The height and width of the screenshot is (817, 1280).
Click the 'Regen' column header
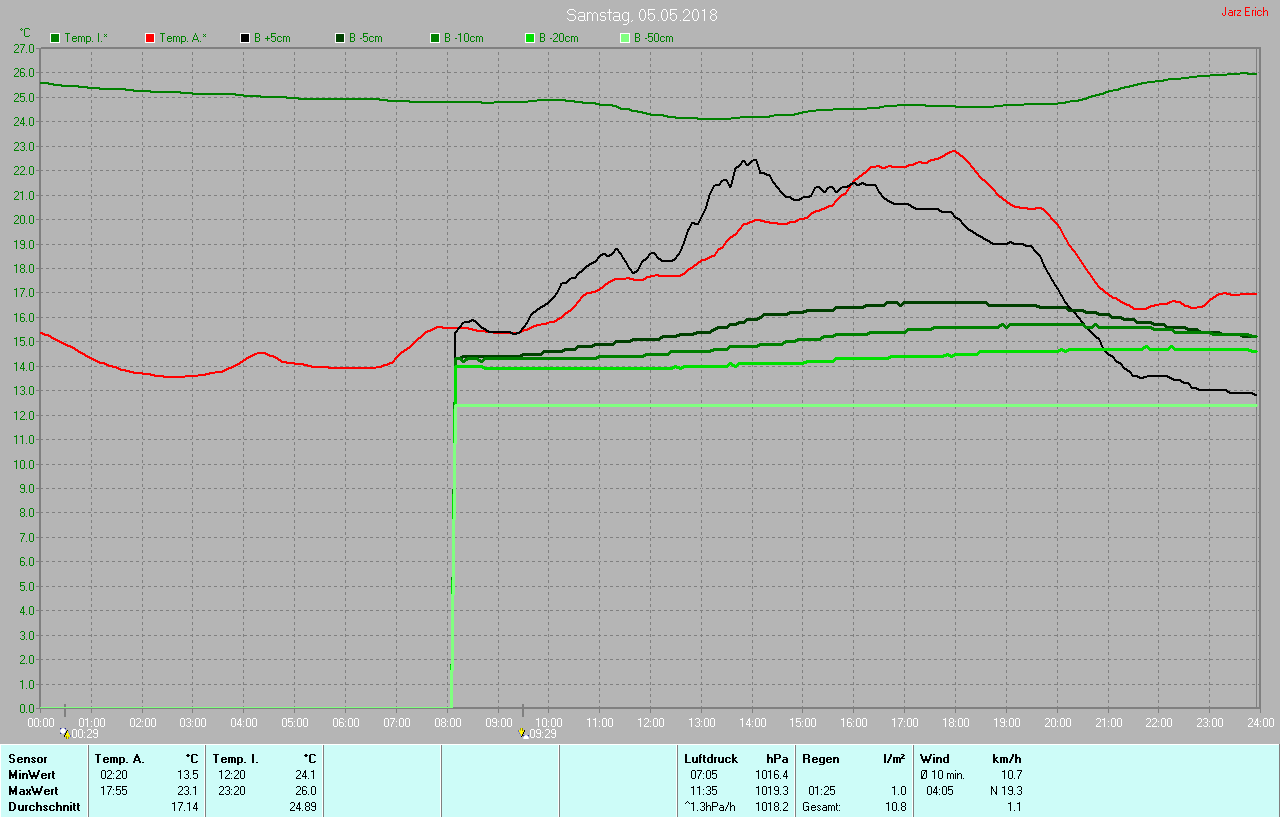821,759
